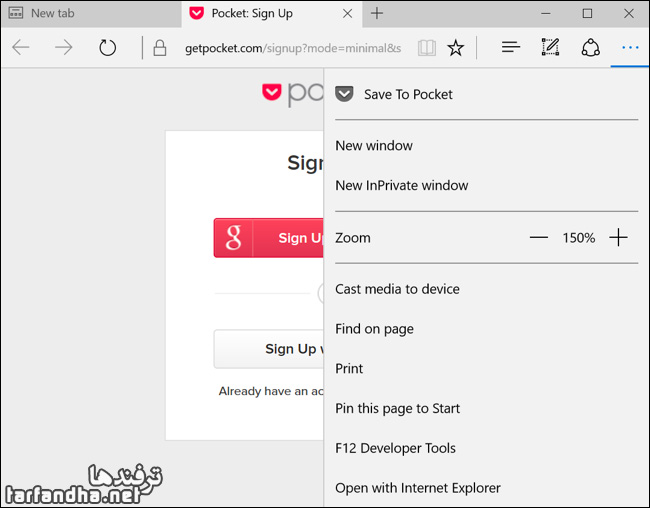Increase zoom with the plus button
The image size is (650, 508).
tap(618, 238)
